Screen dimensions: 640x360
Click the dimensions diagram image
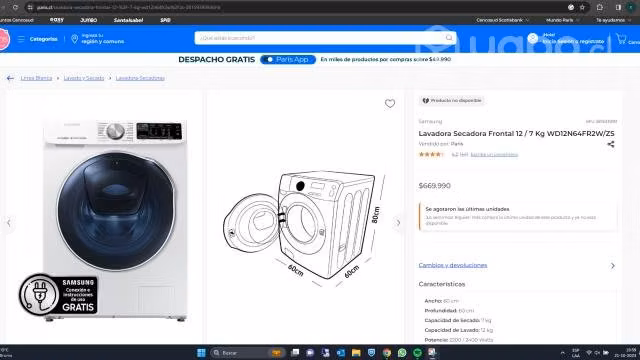pos(303,228)
